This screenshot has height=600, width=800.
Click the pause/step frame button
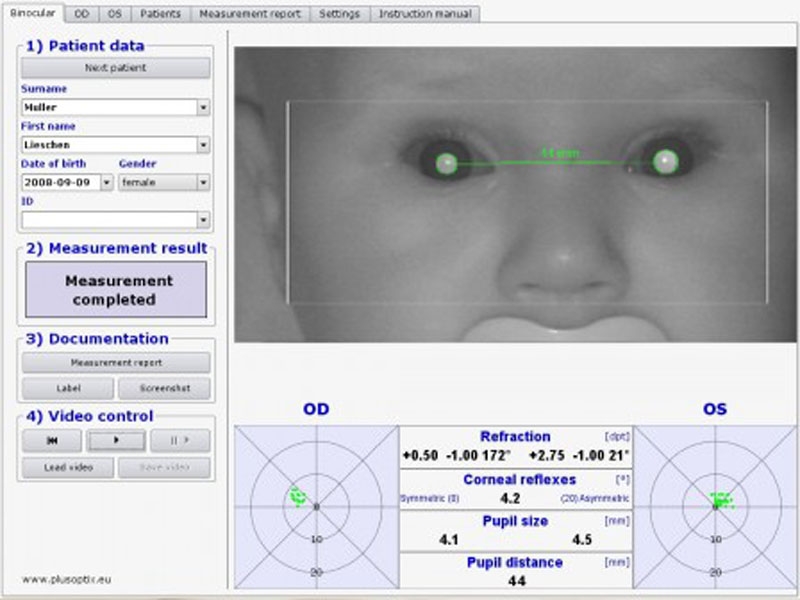pos(180,440)
